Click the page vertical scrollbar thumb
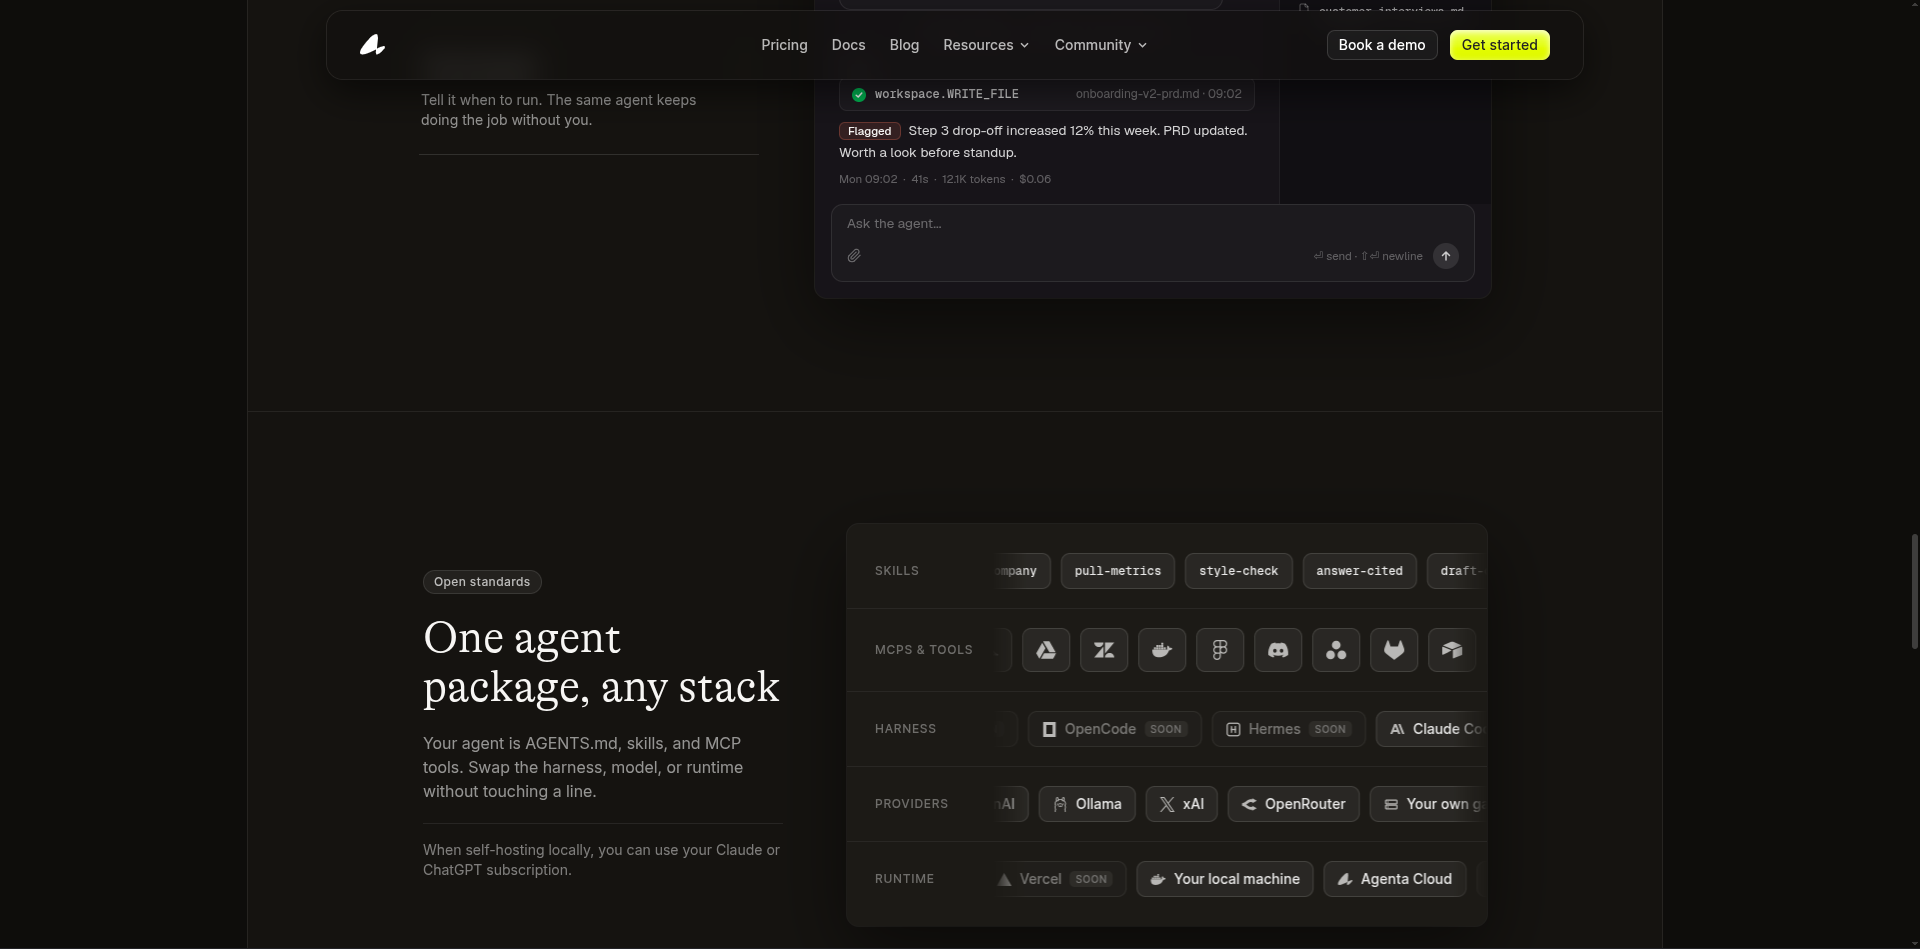The width and height of the screenshot is (1920, 949). click(x=1914, y=591)
